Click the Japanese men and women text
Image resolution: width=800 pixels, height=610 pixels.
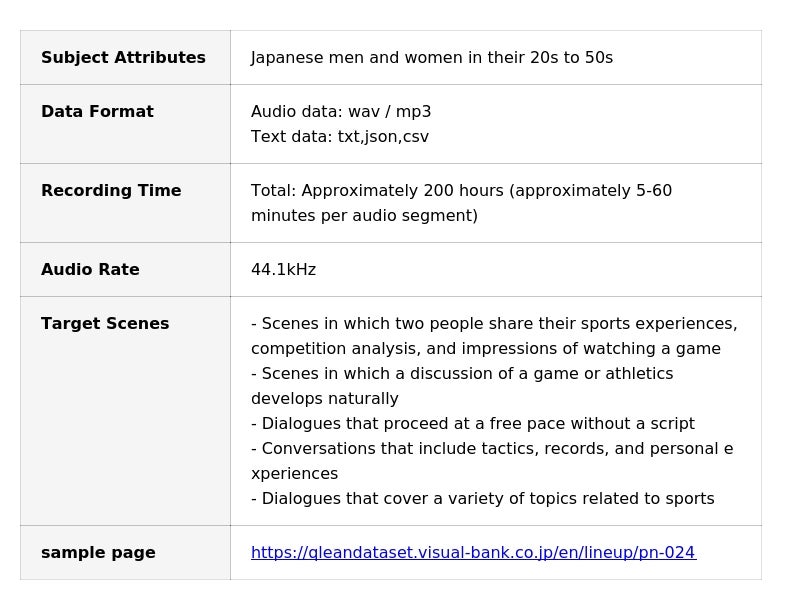[431, 58]
